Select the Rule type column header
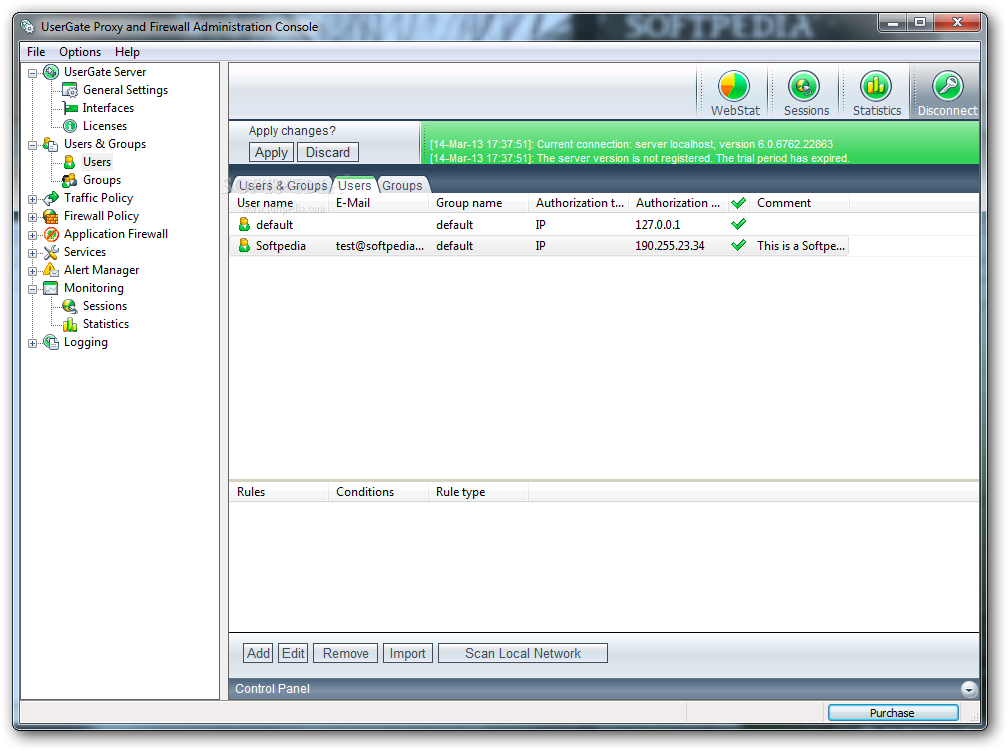This screenshot has width=1008, height=751. [x=478, y=492]
